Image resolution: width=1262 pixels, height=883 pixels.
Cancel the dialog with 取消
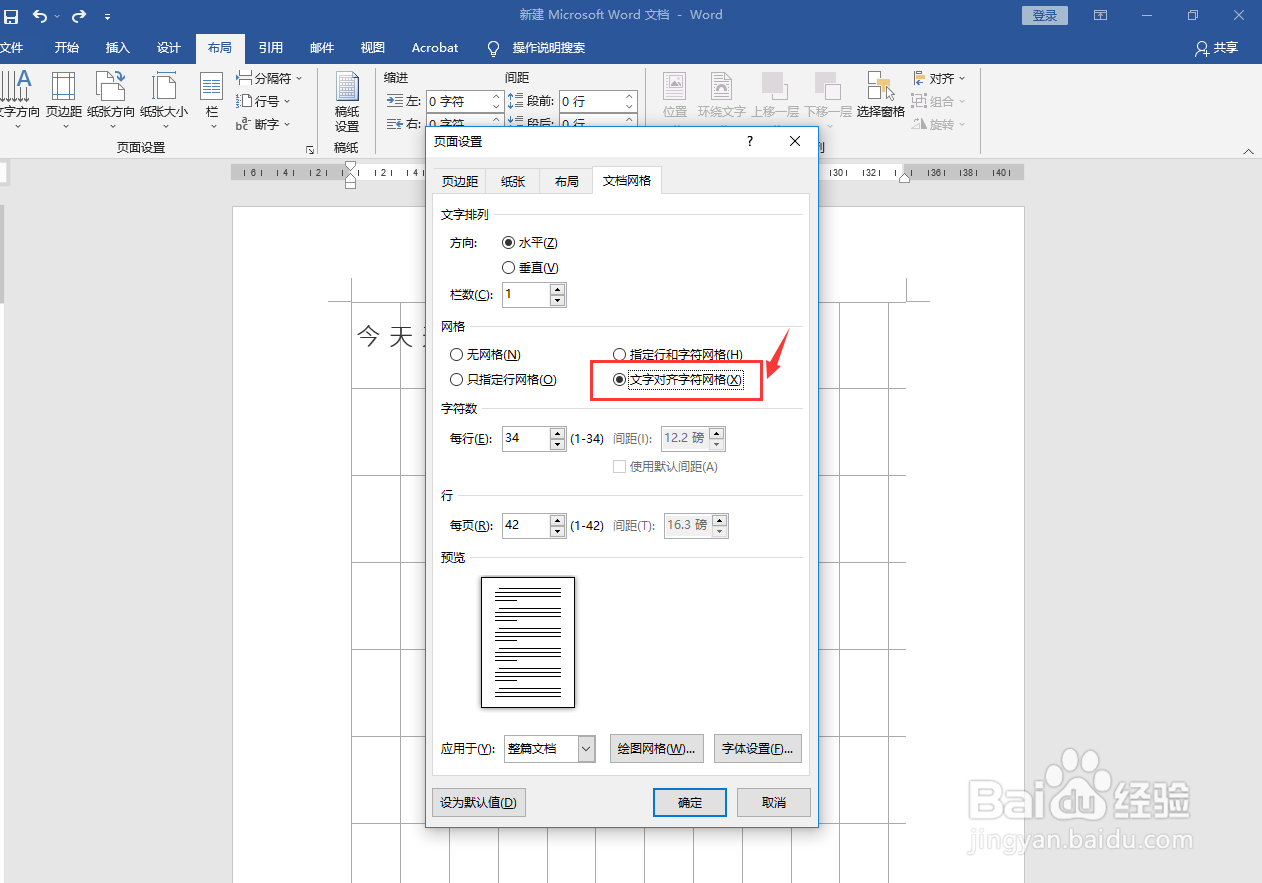click(x=773, y=802)
